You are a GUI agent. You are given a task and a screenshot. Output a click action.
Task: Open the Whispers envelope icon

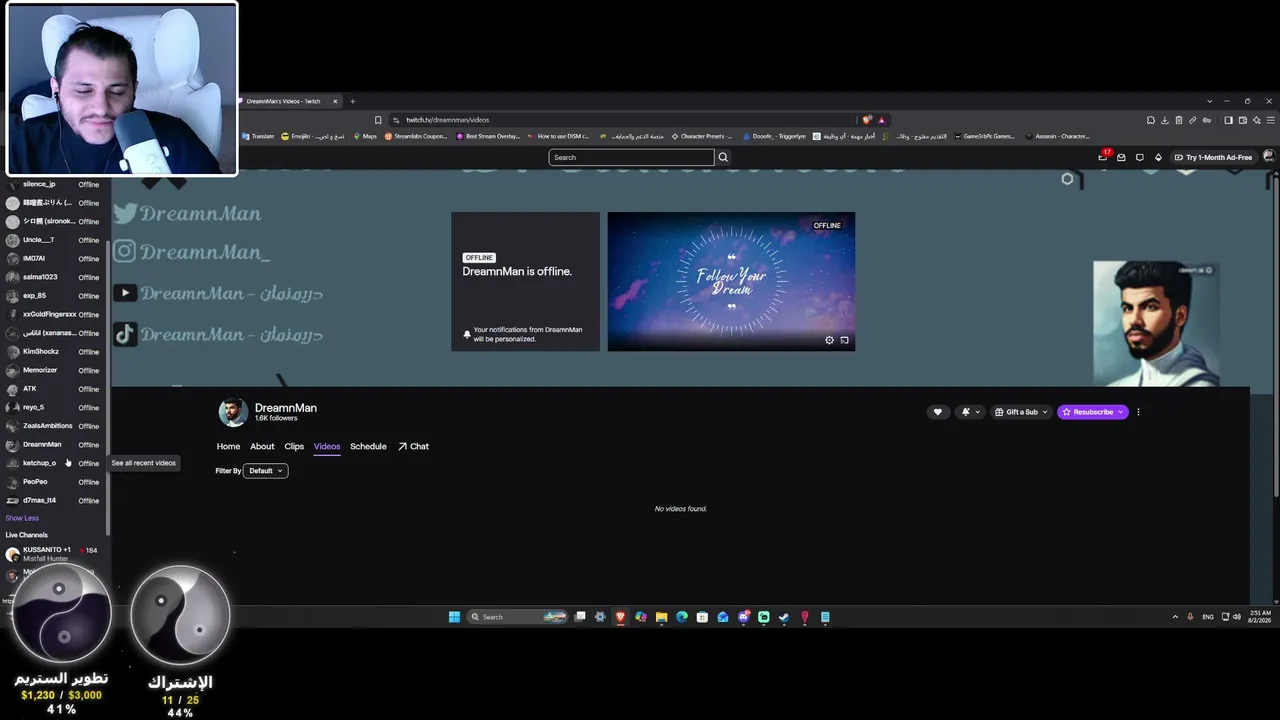coord(1121,157)
